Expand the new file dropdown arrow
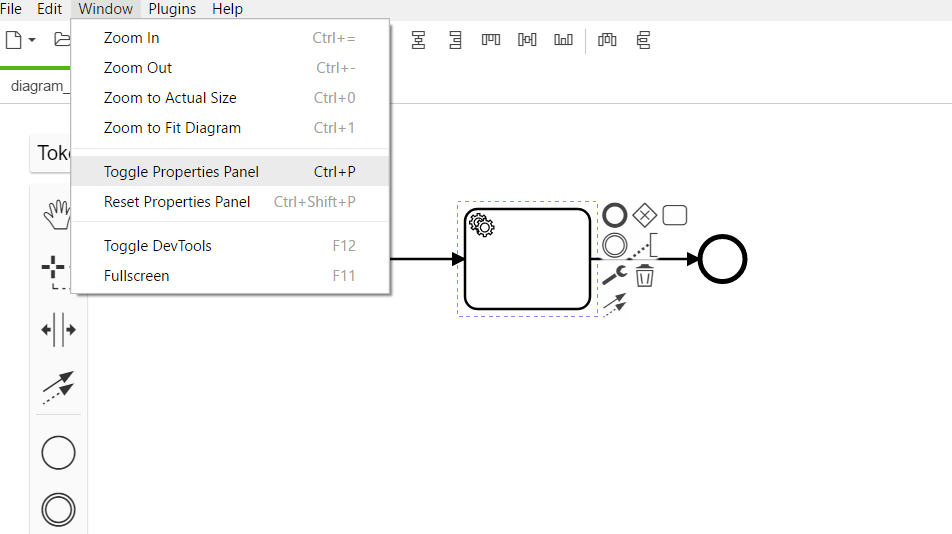 click(32, 40)
